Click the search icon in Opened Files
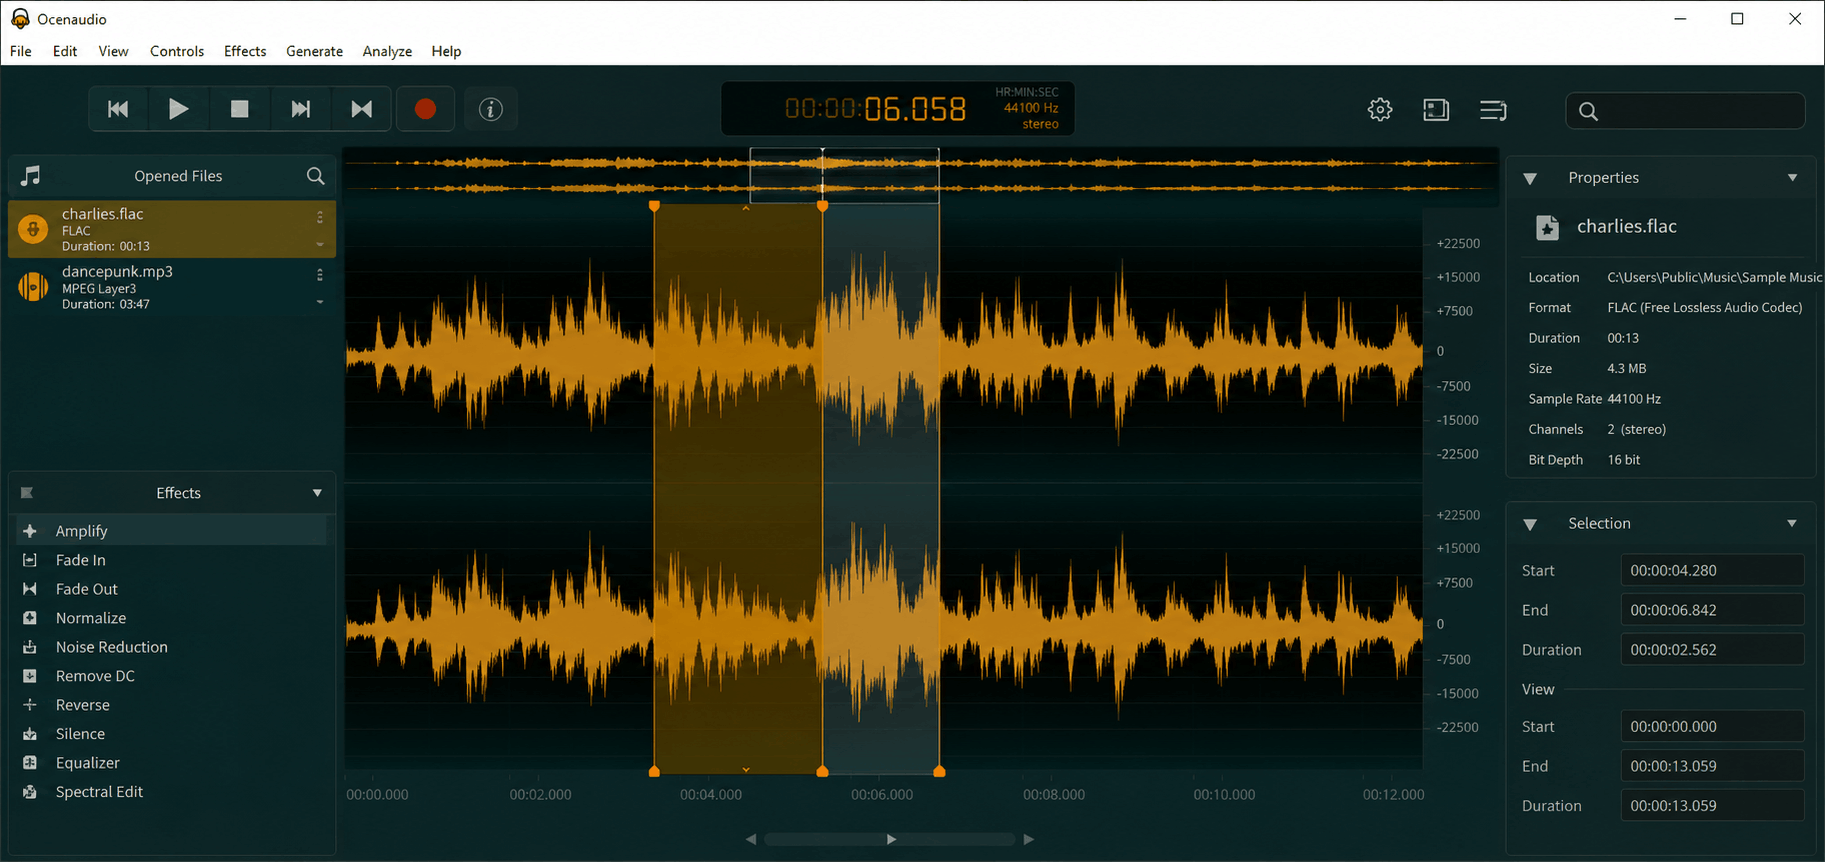This screenshot has width=1825, height=862. pyautogui.click(x=315, y=176)
